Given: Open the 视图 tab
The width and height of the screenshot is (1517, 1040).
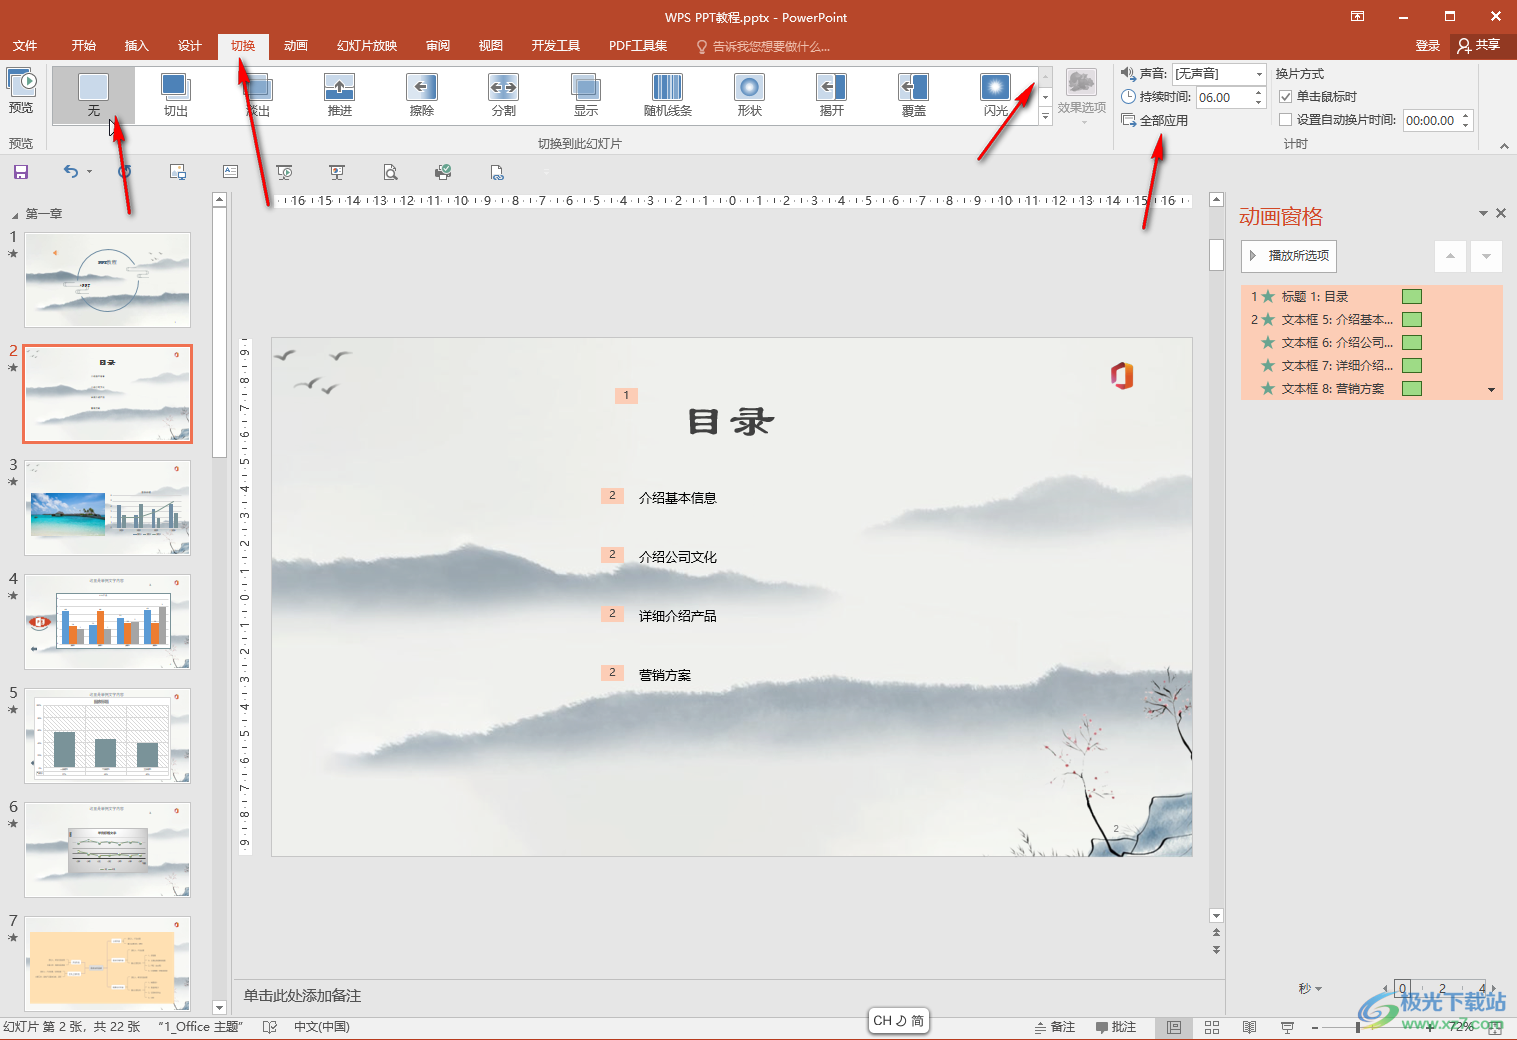Looking at the screenshot, I should (491, 46).
